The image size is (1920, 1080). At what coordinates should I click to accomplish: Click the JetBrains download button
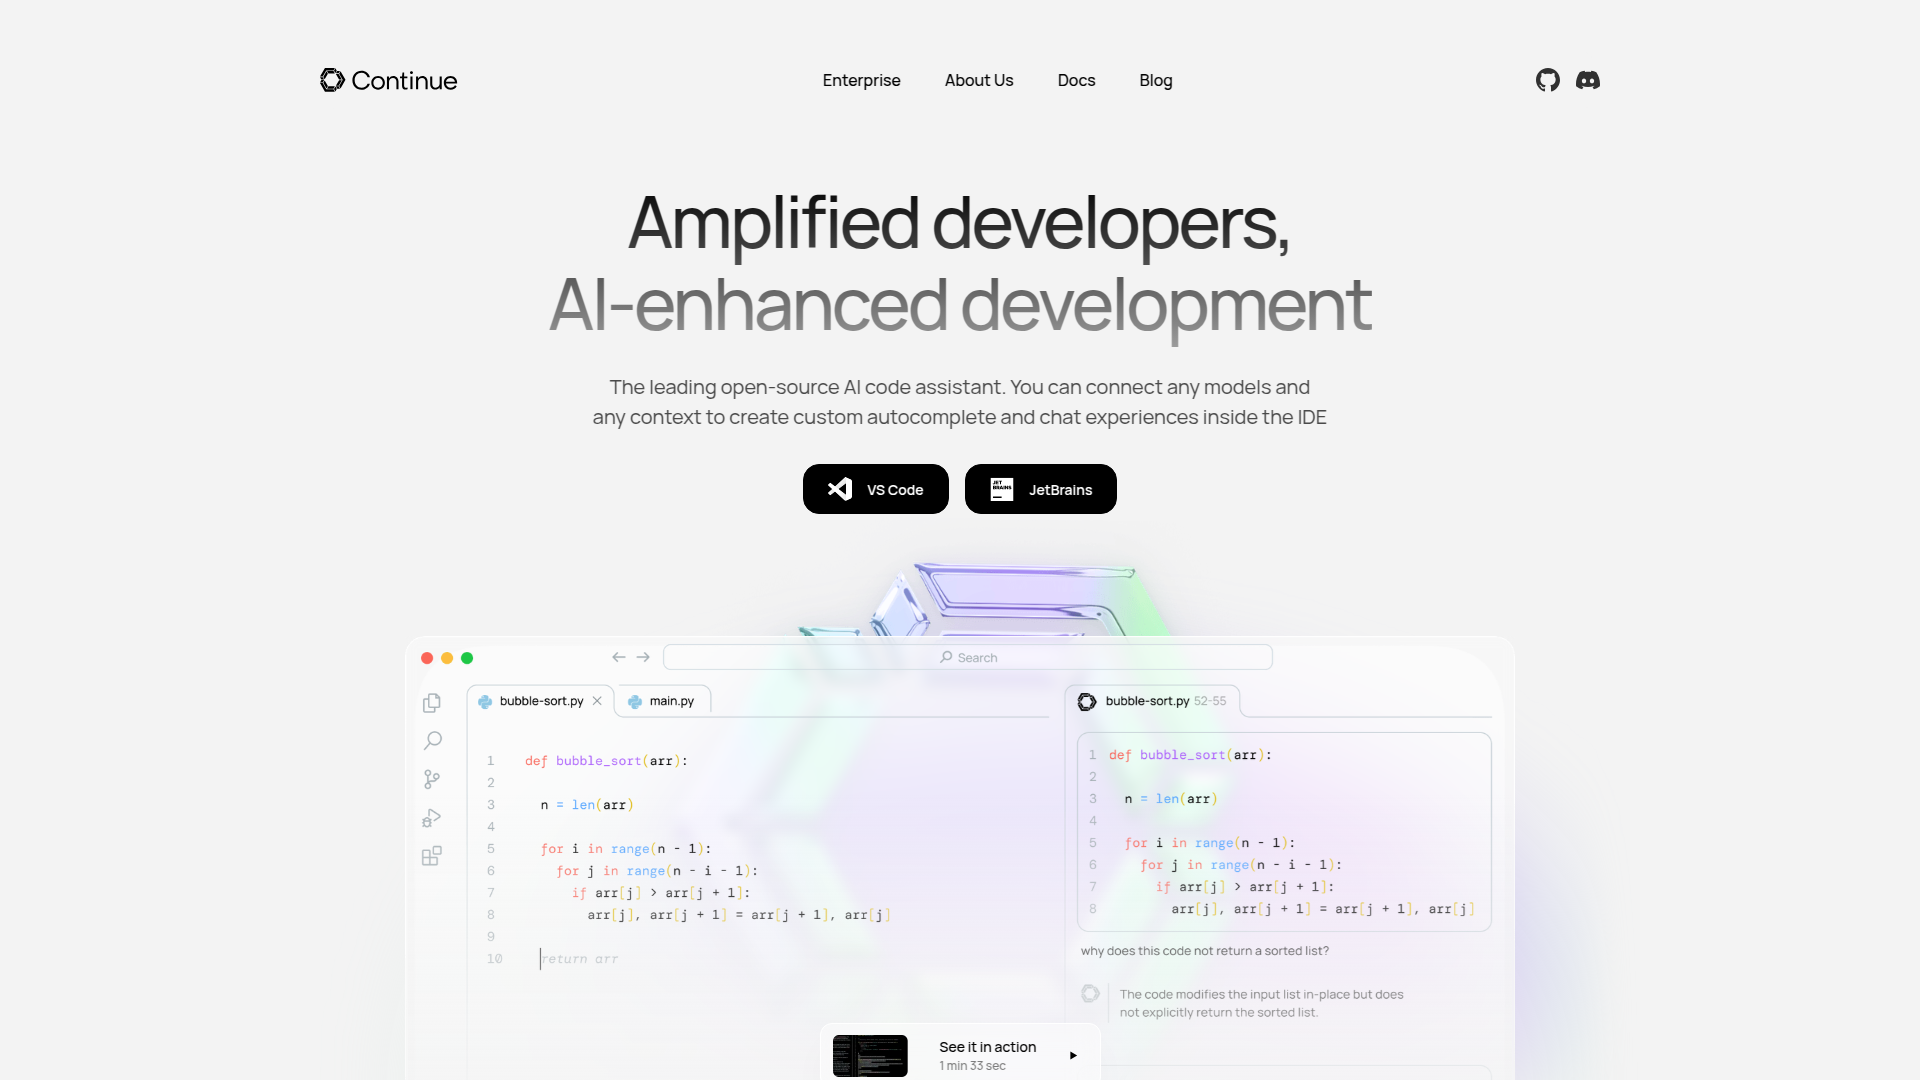coord(1040,489)
